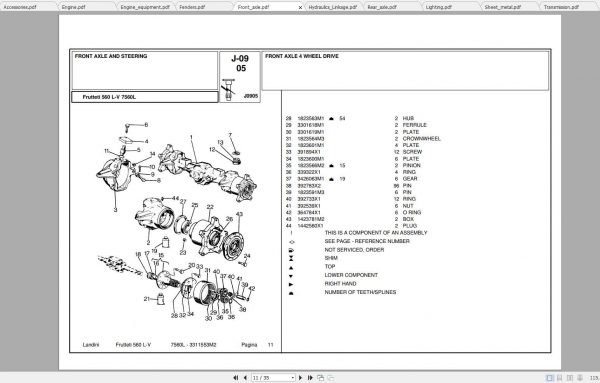The image size is (600, 383).
Task: Select continuous facing layout icon
Action: click(x=580, y=378)
